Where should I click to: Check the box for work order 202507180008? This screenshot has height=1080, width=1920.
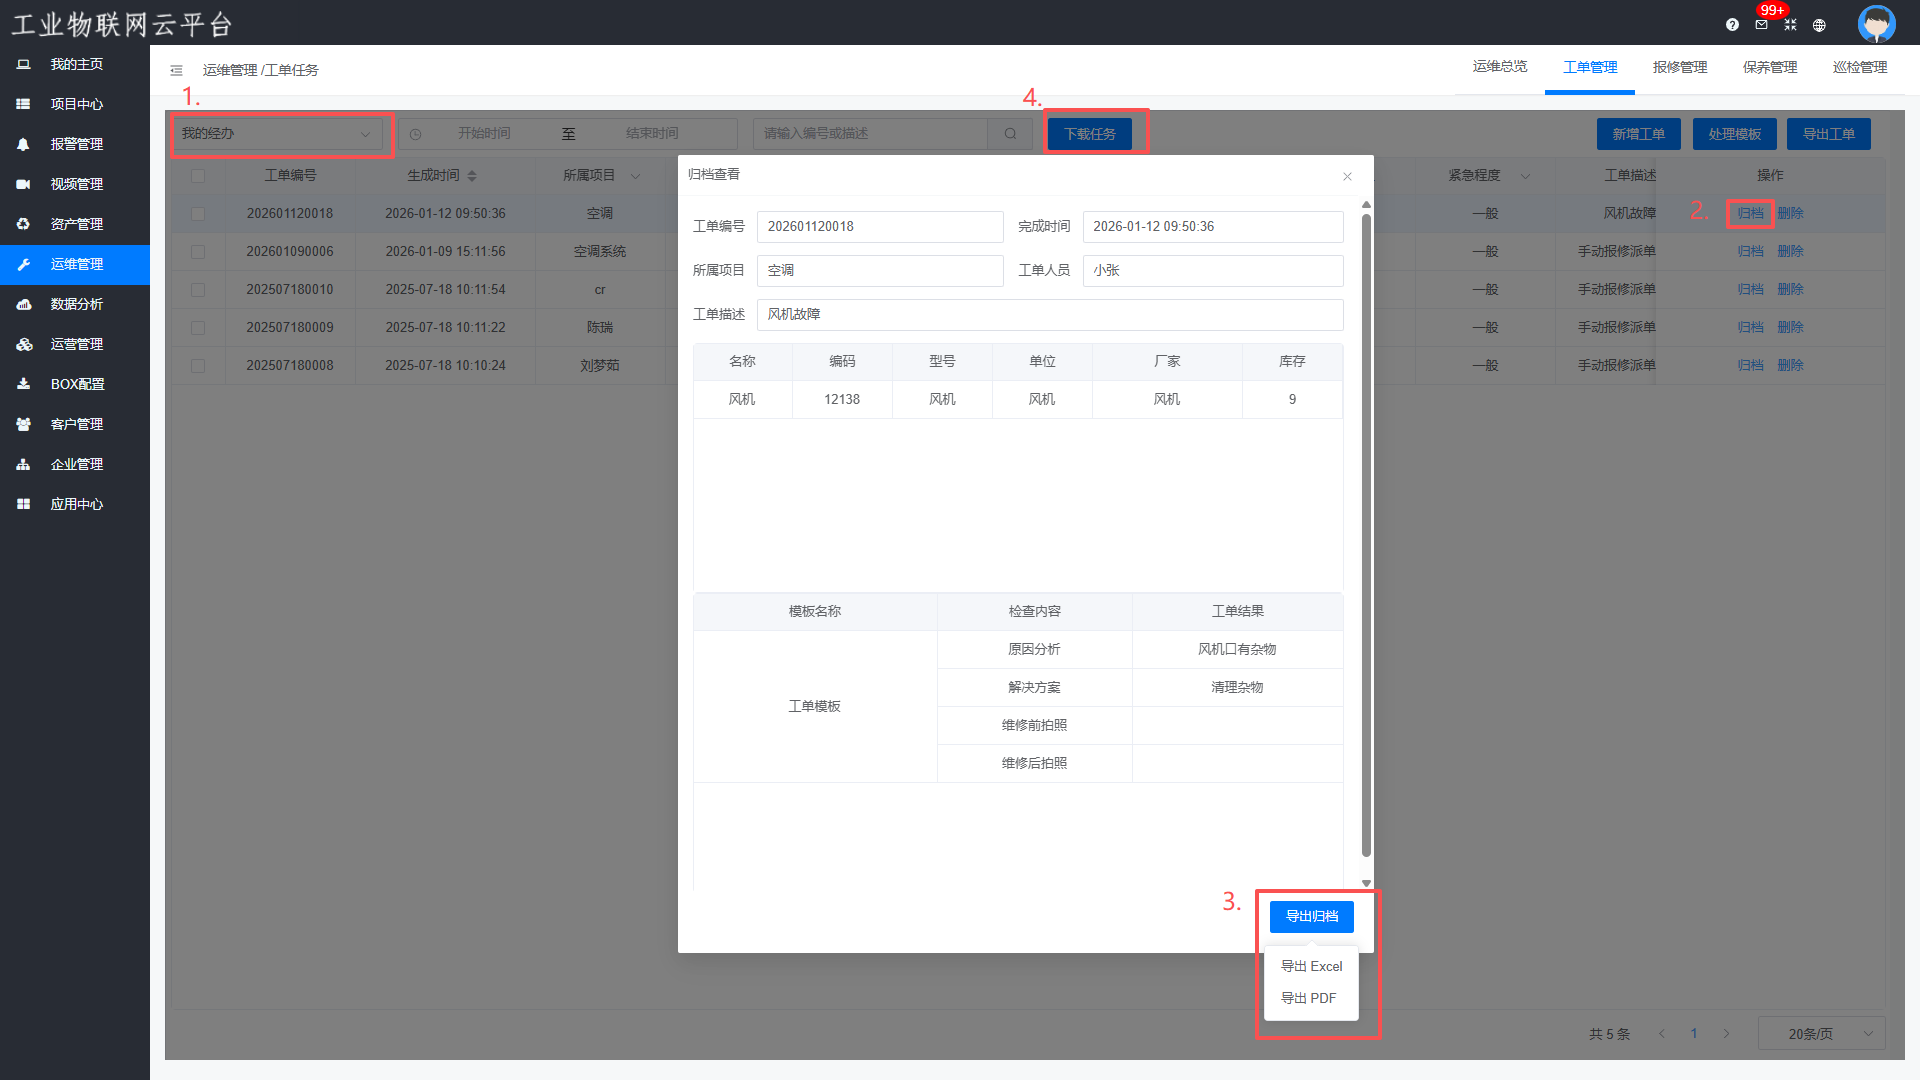point(198,366)
